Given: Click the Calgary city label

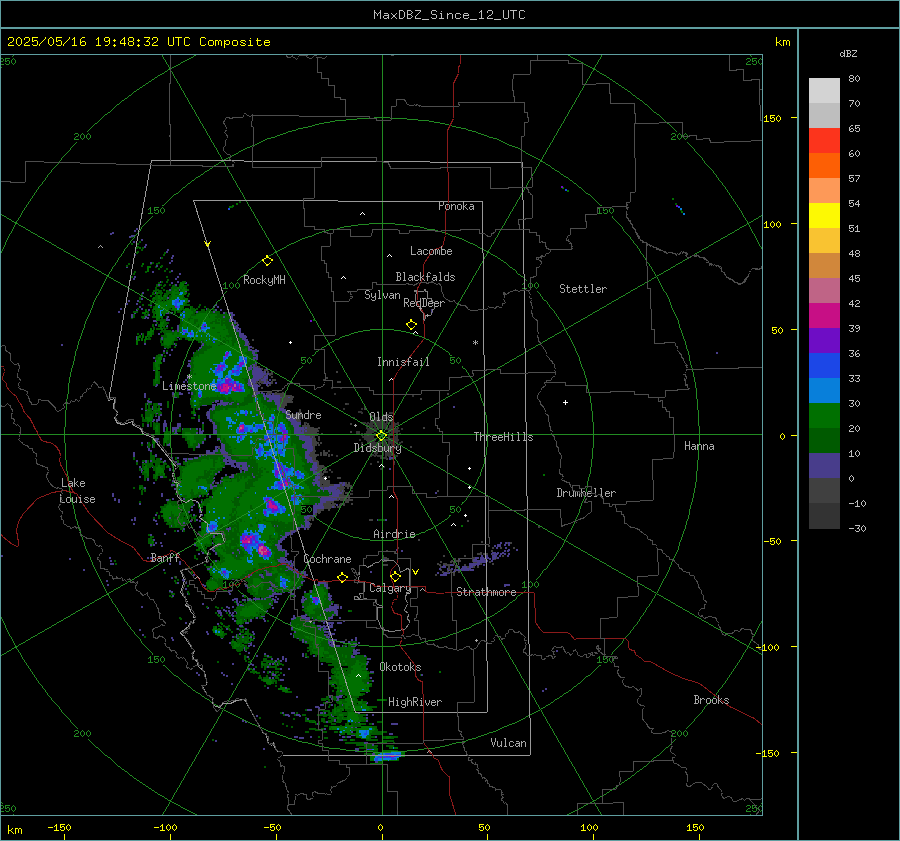Looking at the screenshot, I should point(390,588).
